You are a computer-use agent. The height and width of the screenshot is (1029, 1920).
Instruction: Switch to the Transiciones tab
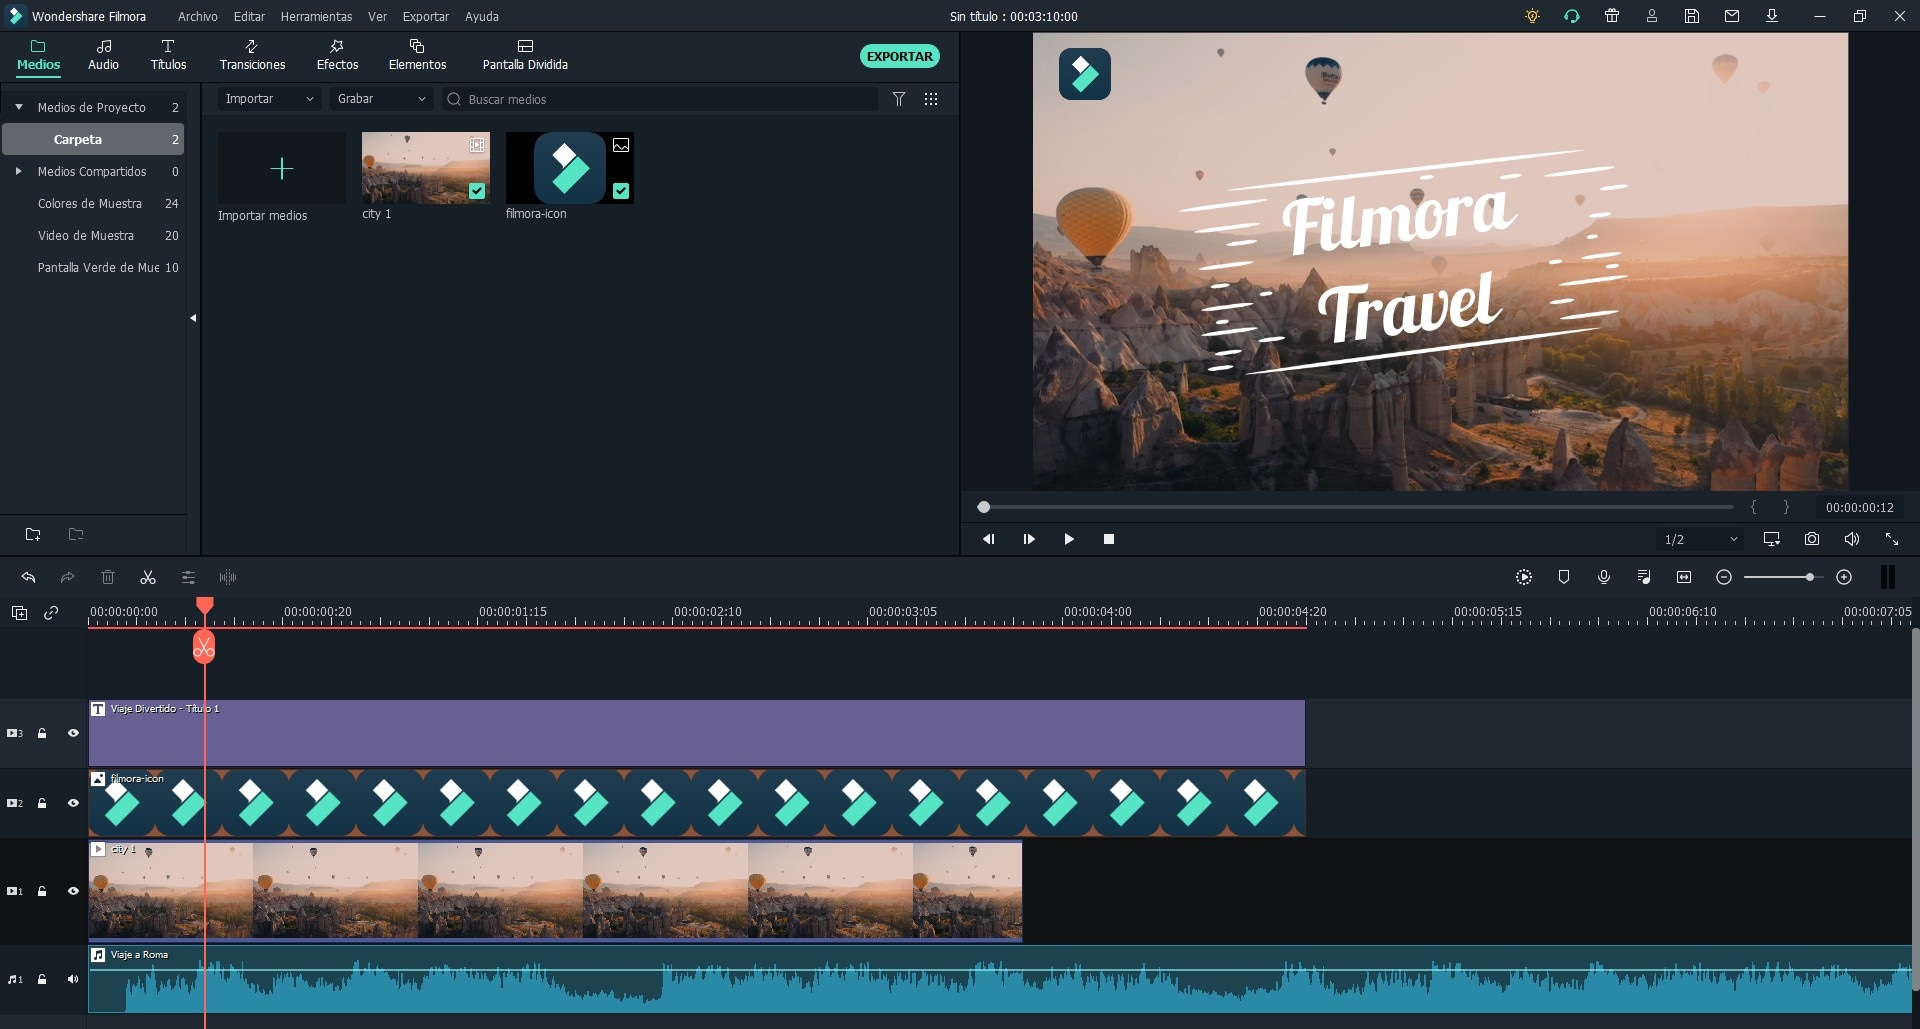252,55
